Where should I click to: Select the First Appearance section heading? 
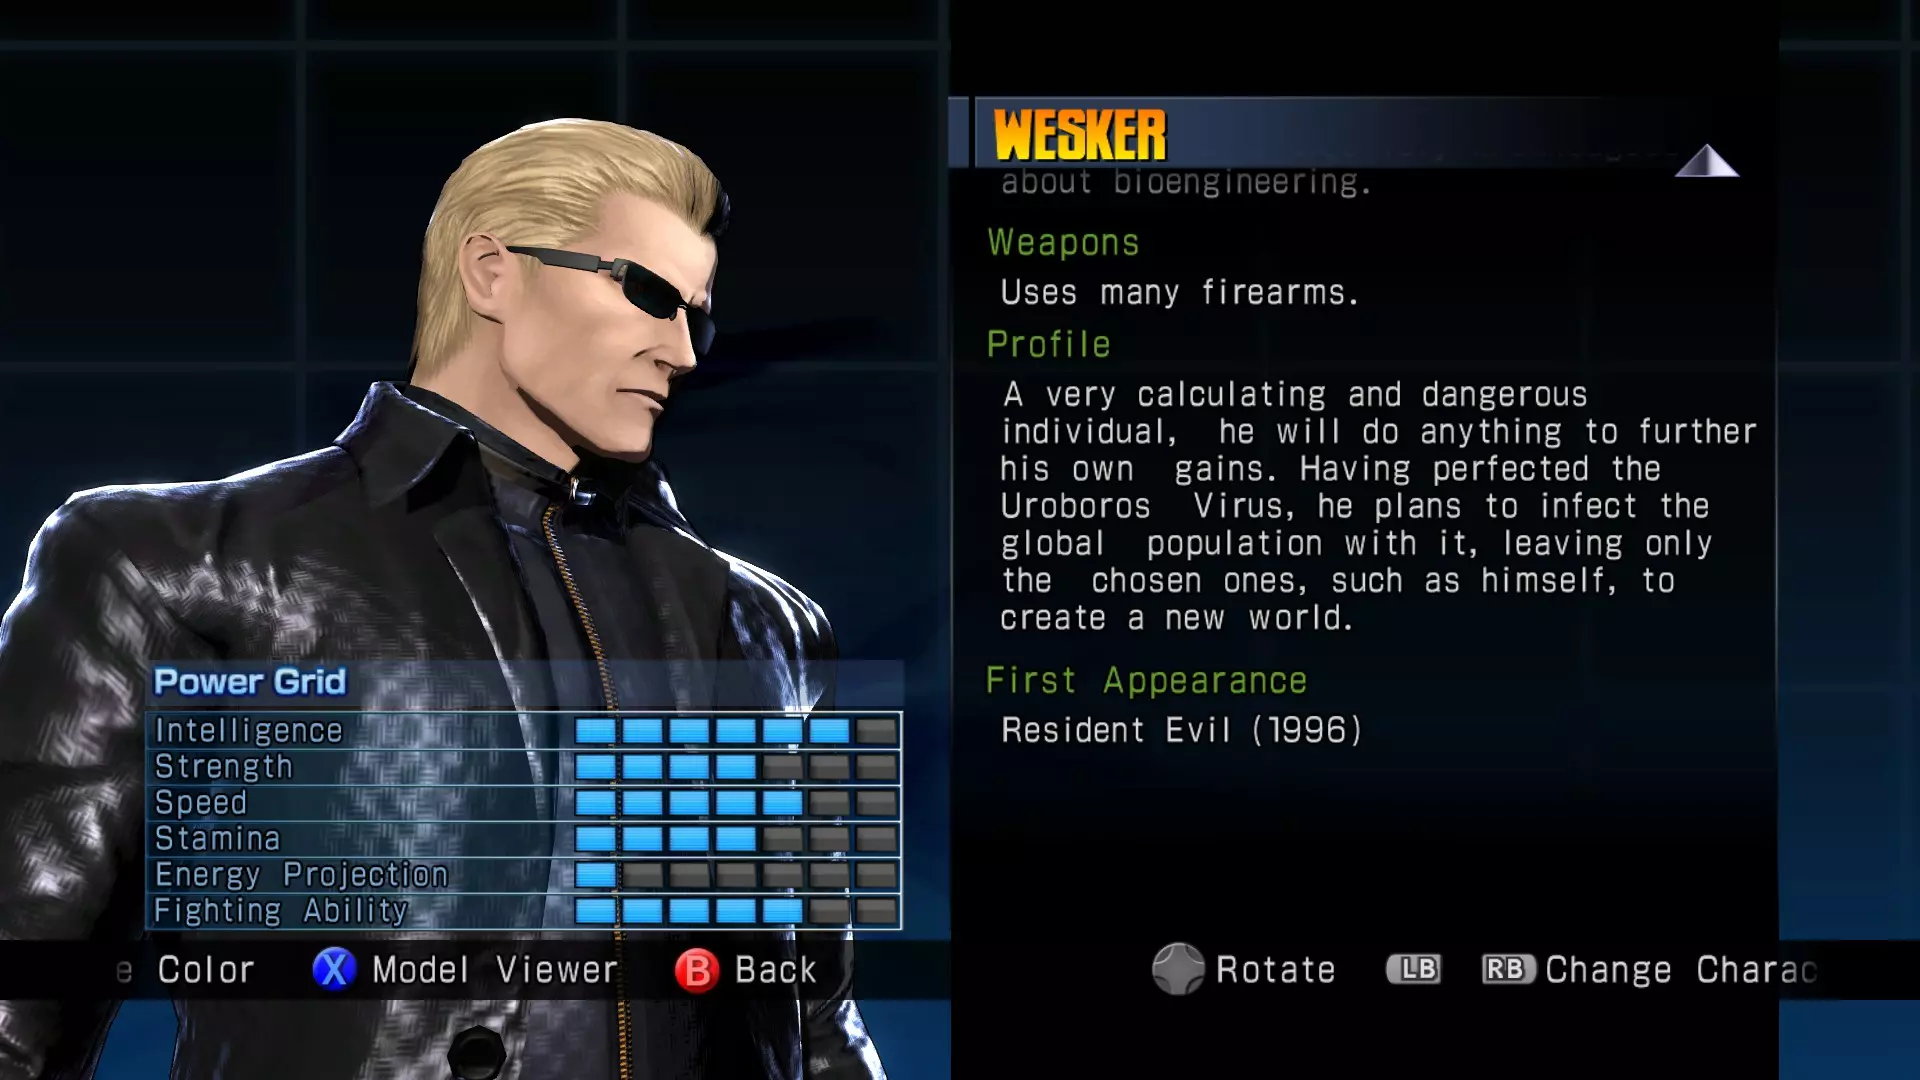(x=1147, y=681)
